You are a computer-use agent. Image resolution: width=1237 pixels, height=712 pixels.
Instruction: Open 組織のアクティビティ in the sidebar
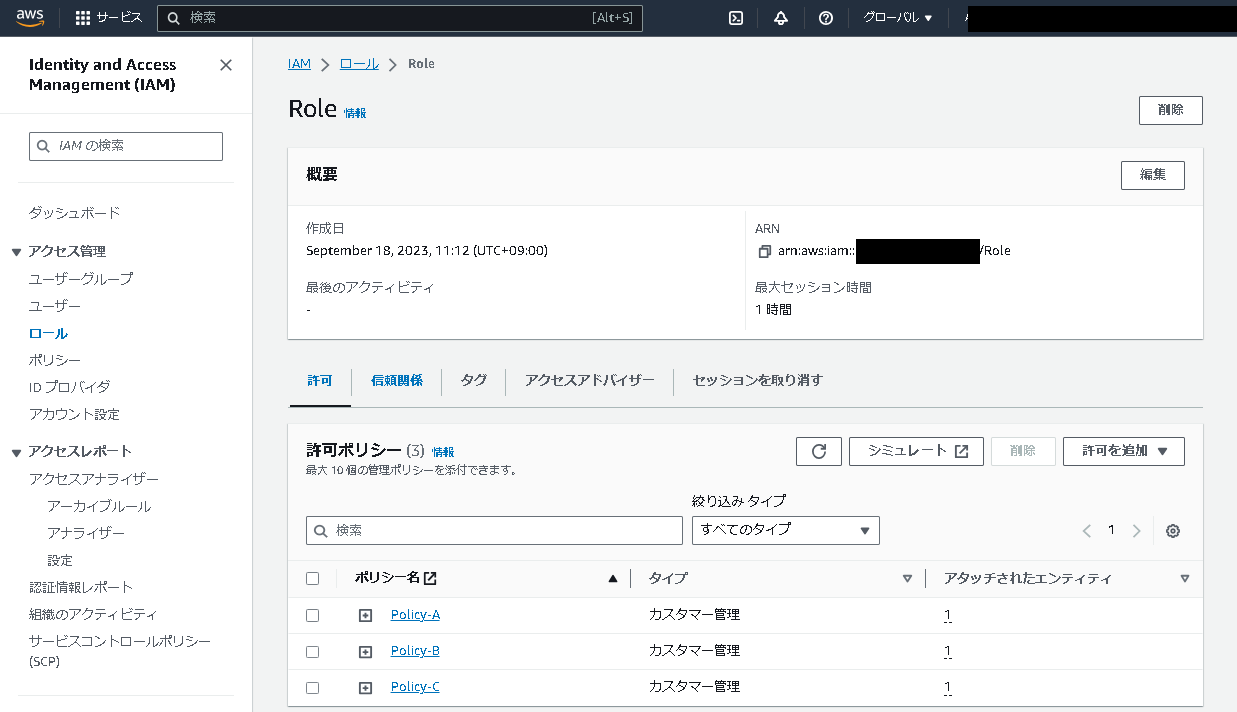coord(92,614)
